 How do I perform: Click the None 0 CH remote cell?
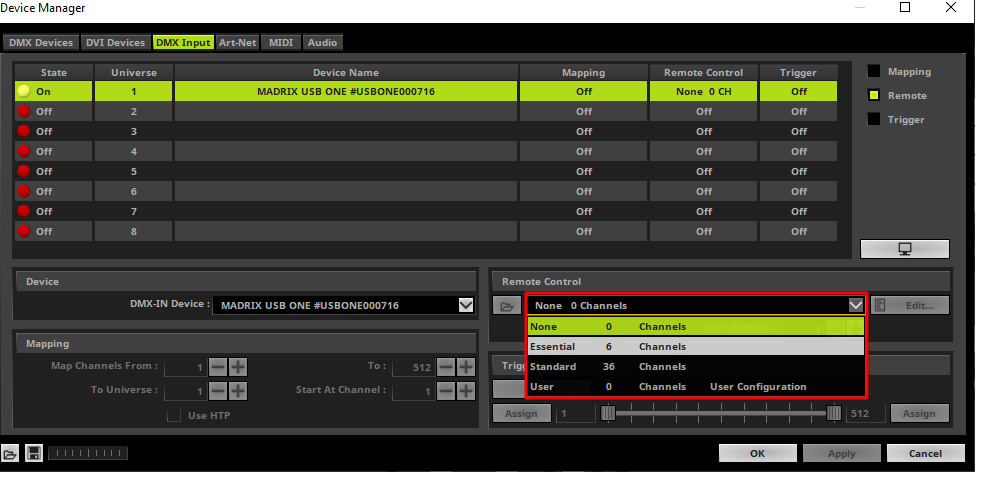[x=703, y=91]
